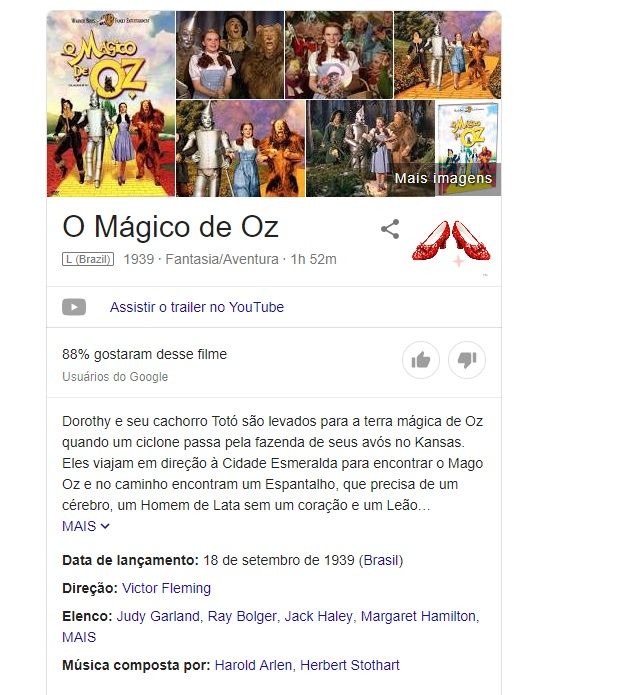Open Judy Garland cast link
The width and height of the screenshot is (641, 695).
158,616
